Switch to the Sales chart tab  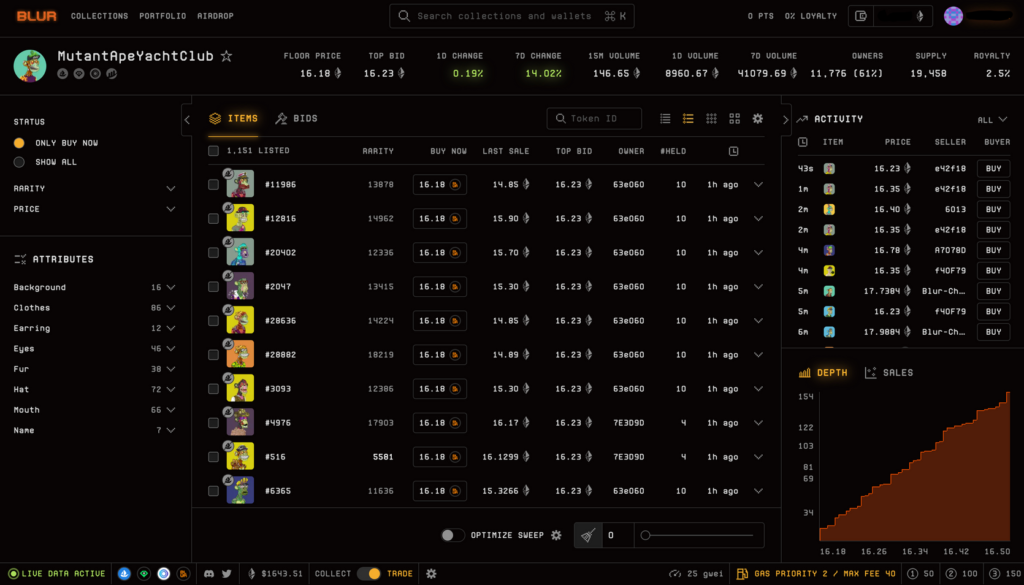tap(889, 372)
